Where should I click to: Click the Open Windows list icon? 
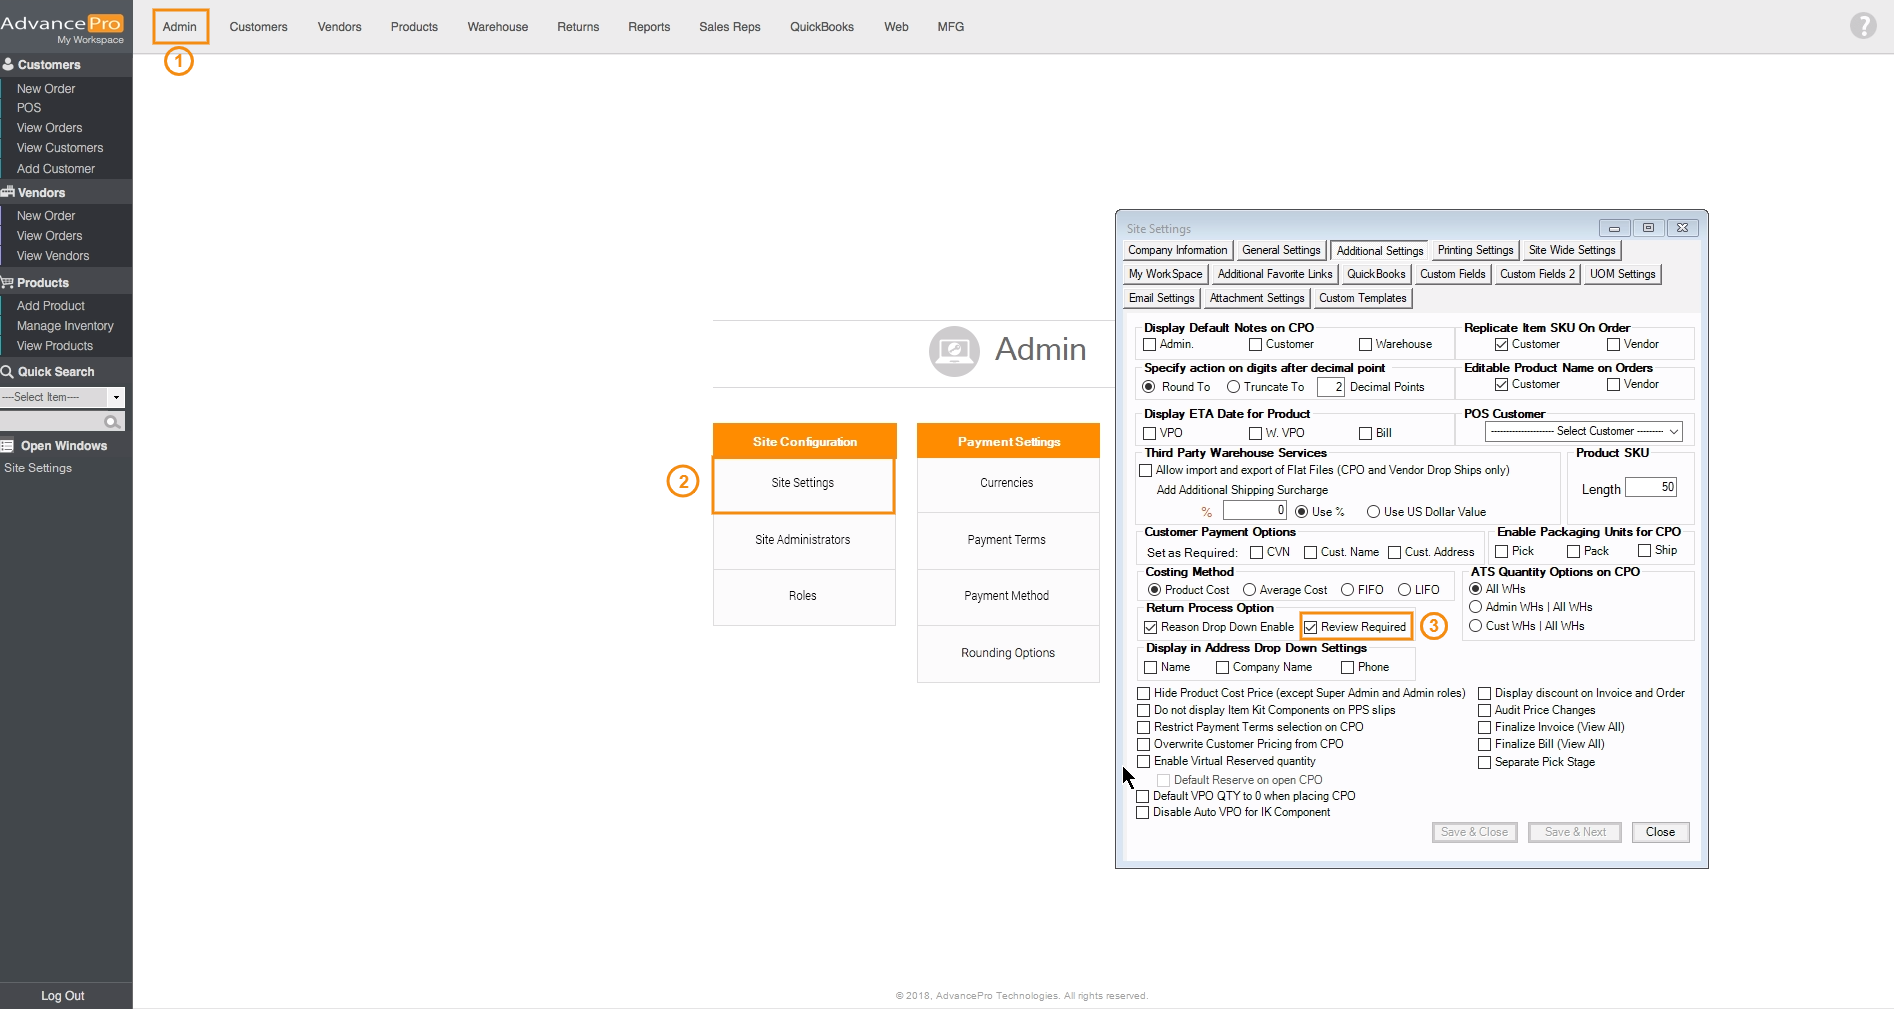(x=8, y=446)
